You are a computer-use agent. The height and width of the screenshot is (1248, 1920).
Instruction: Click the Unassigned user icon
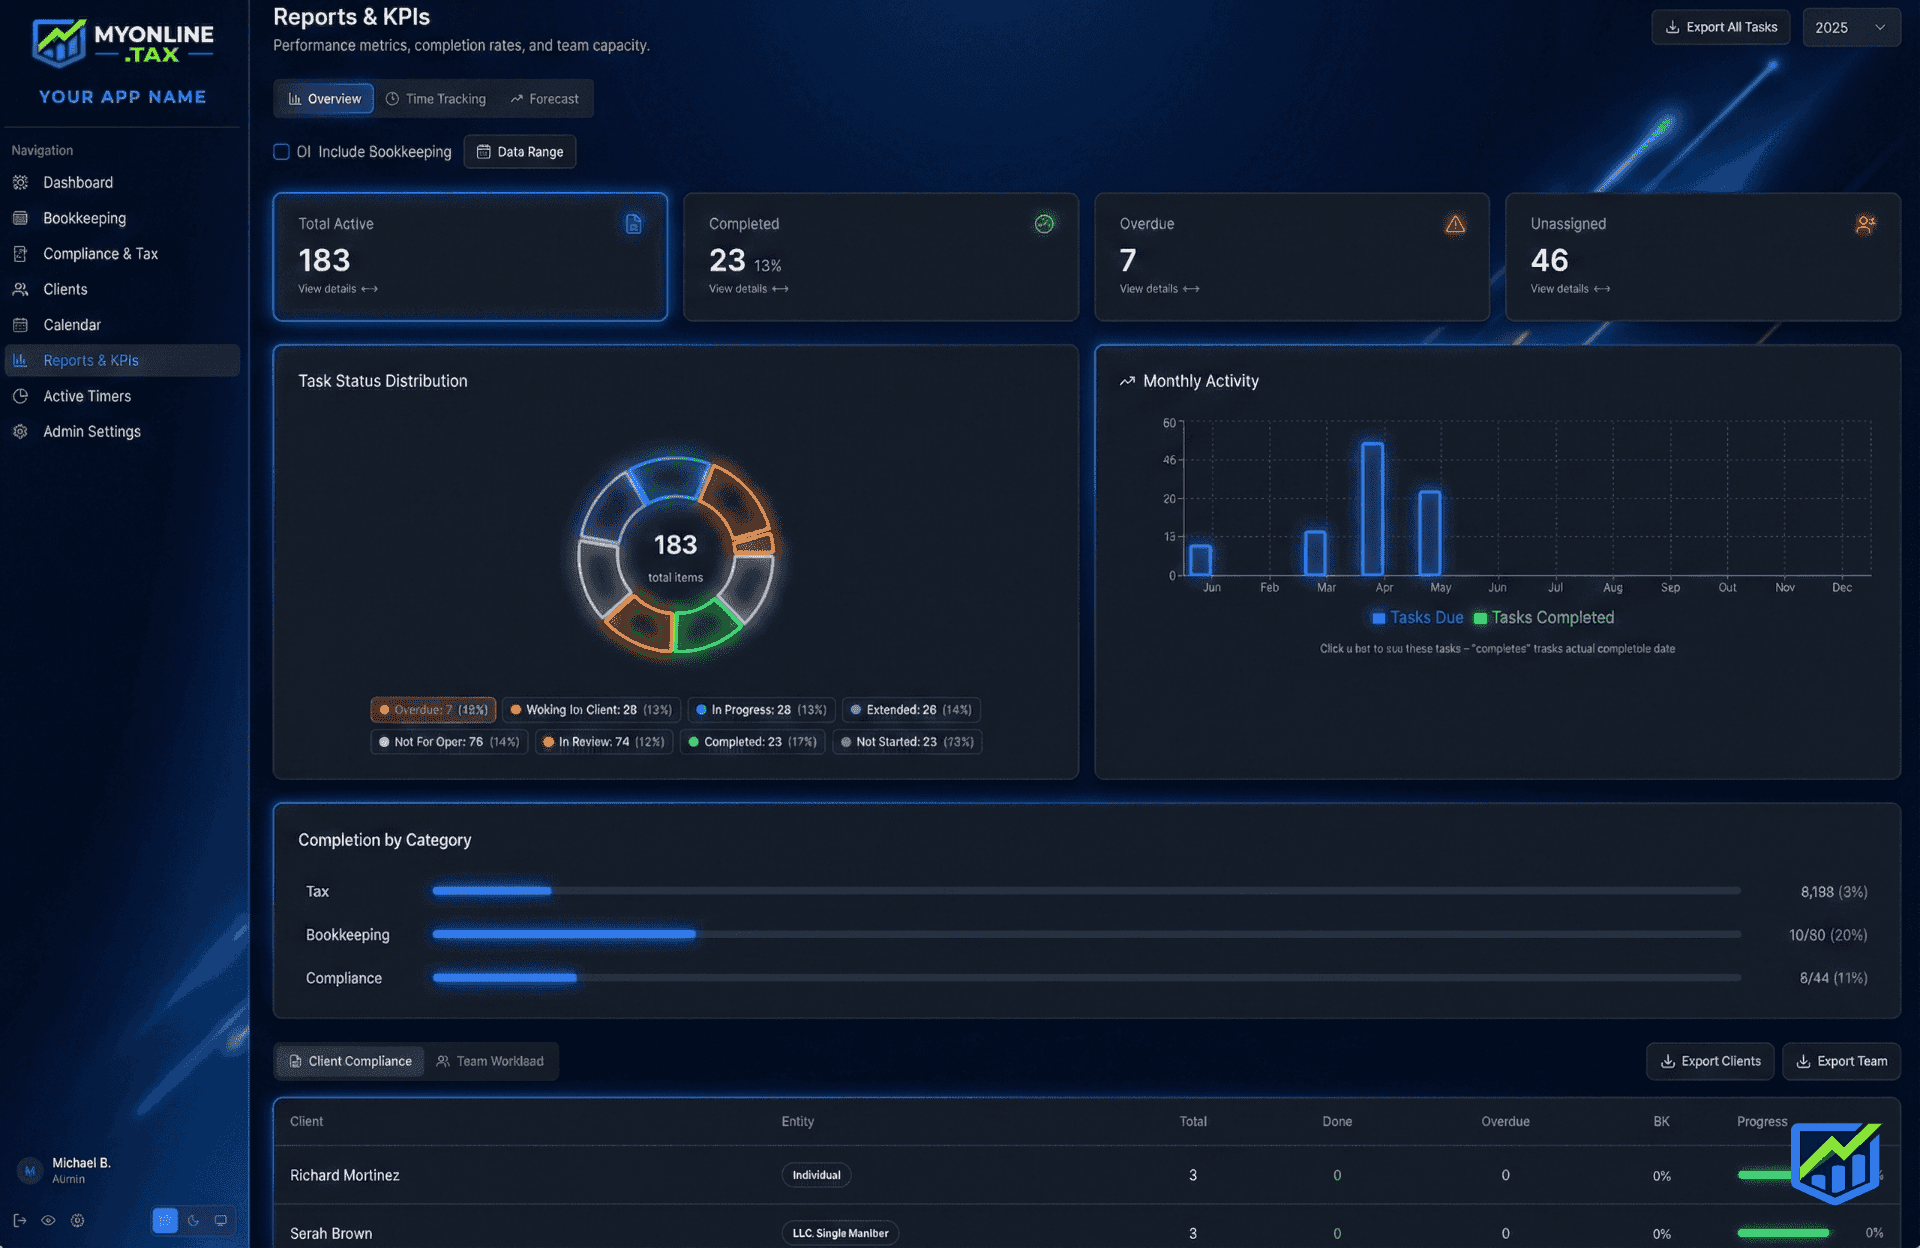click(x=1865, y=224)
